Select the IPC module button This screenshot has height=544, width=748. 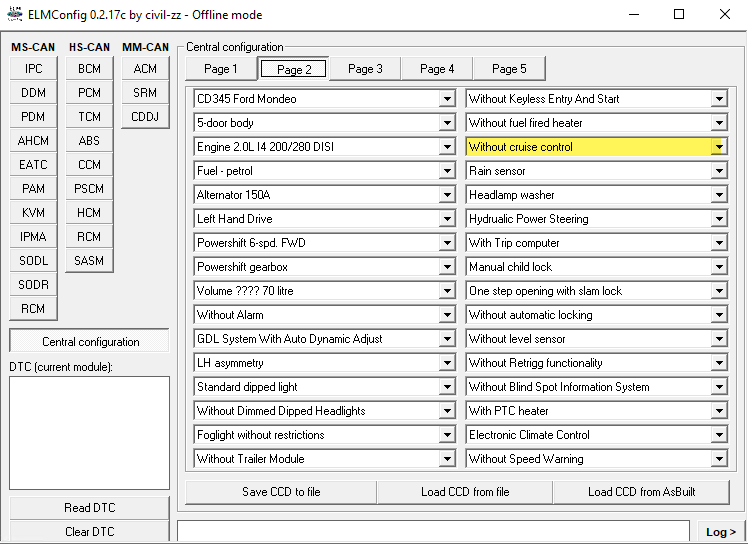(x=33, y=69)
